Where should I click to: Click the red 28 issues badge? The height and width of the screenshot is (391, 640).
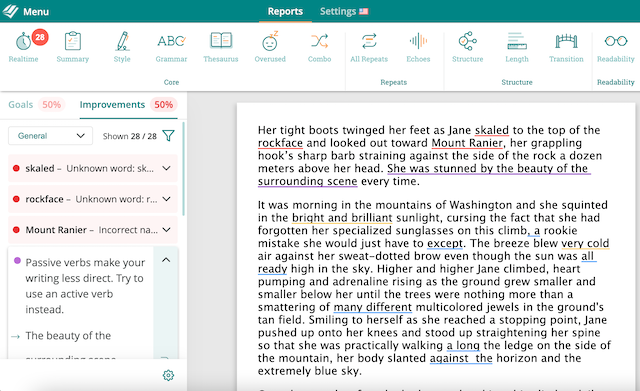click(x=40, y=37)
